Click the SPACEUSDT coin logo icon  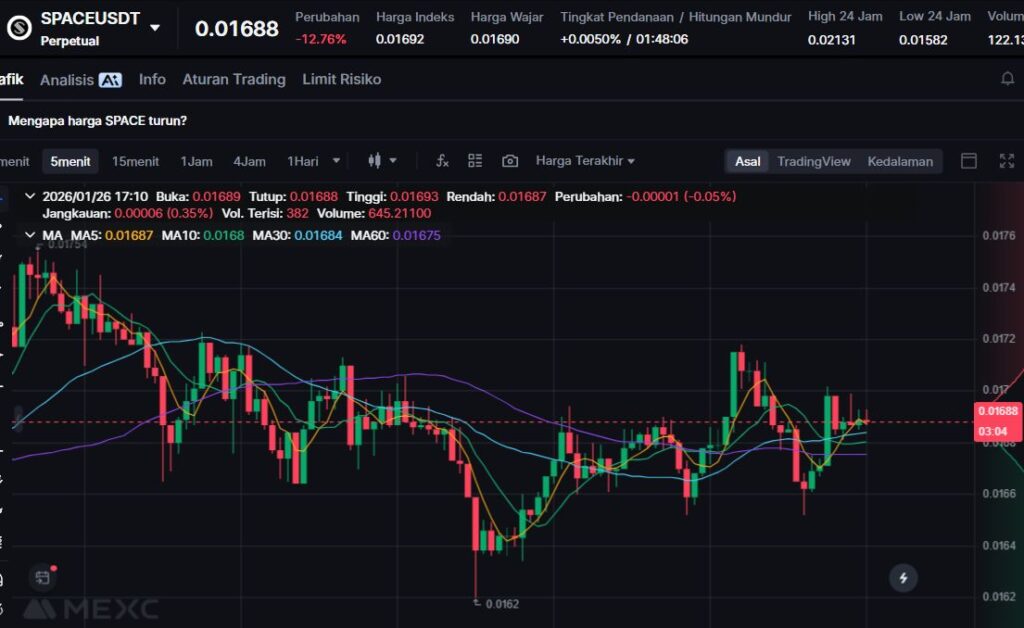[19, 28]
